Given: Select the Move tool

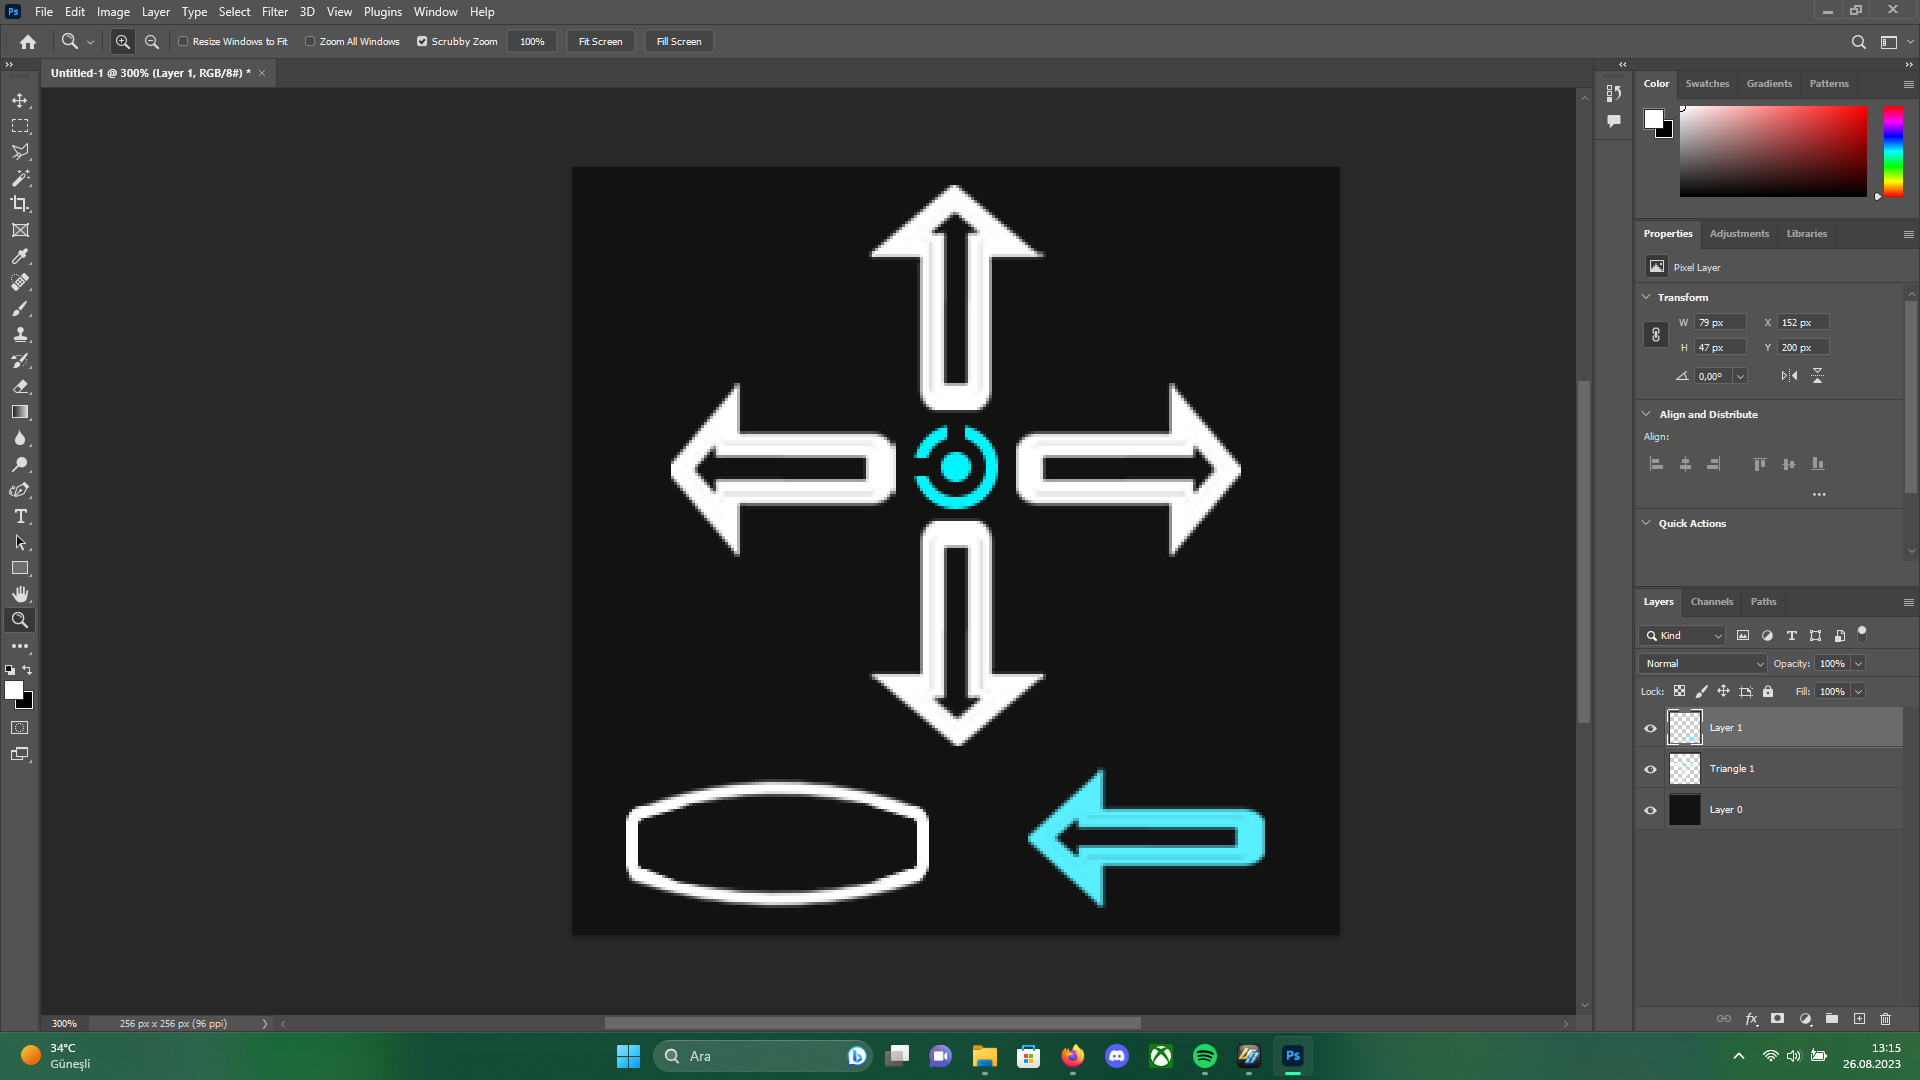Looking at the screenshot, I should click(20, 100).
